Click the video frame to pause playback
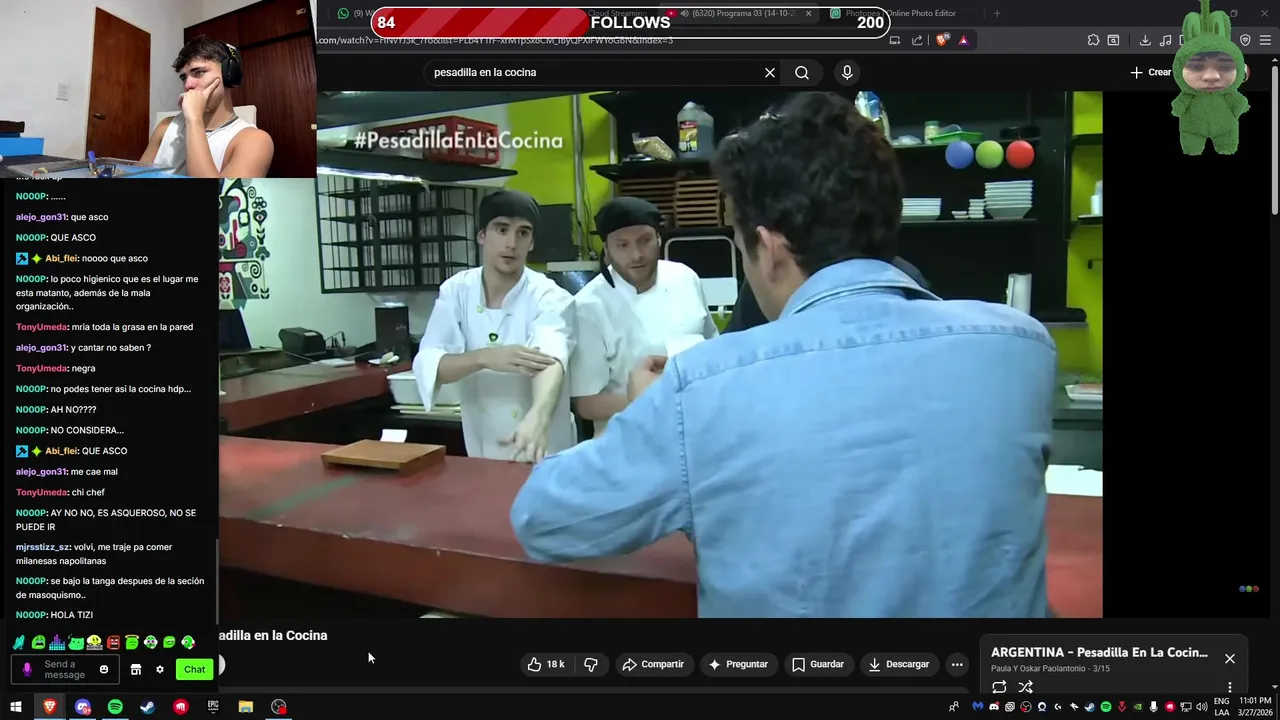 tap(661, 354)
